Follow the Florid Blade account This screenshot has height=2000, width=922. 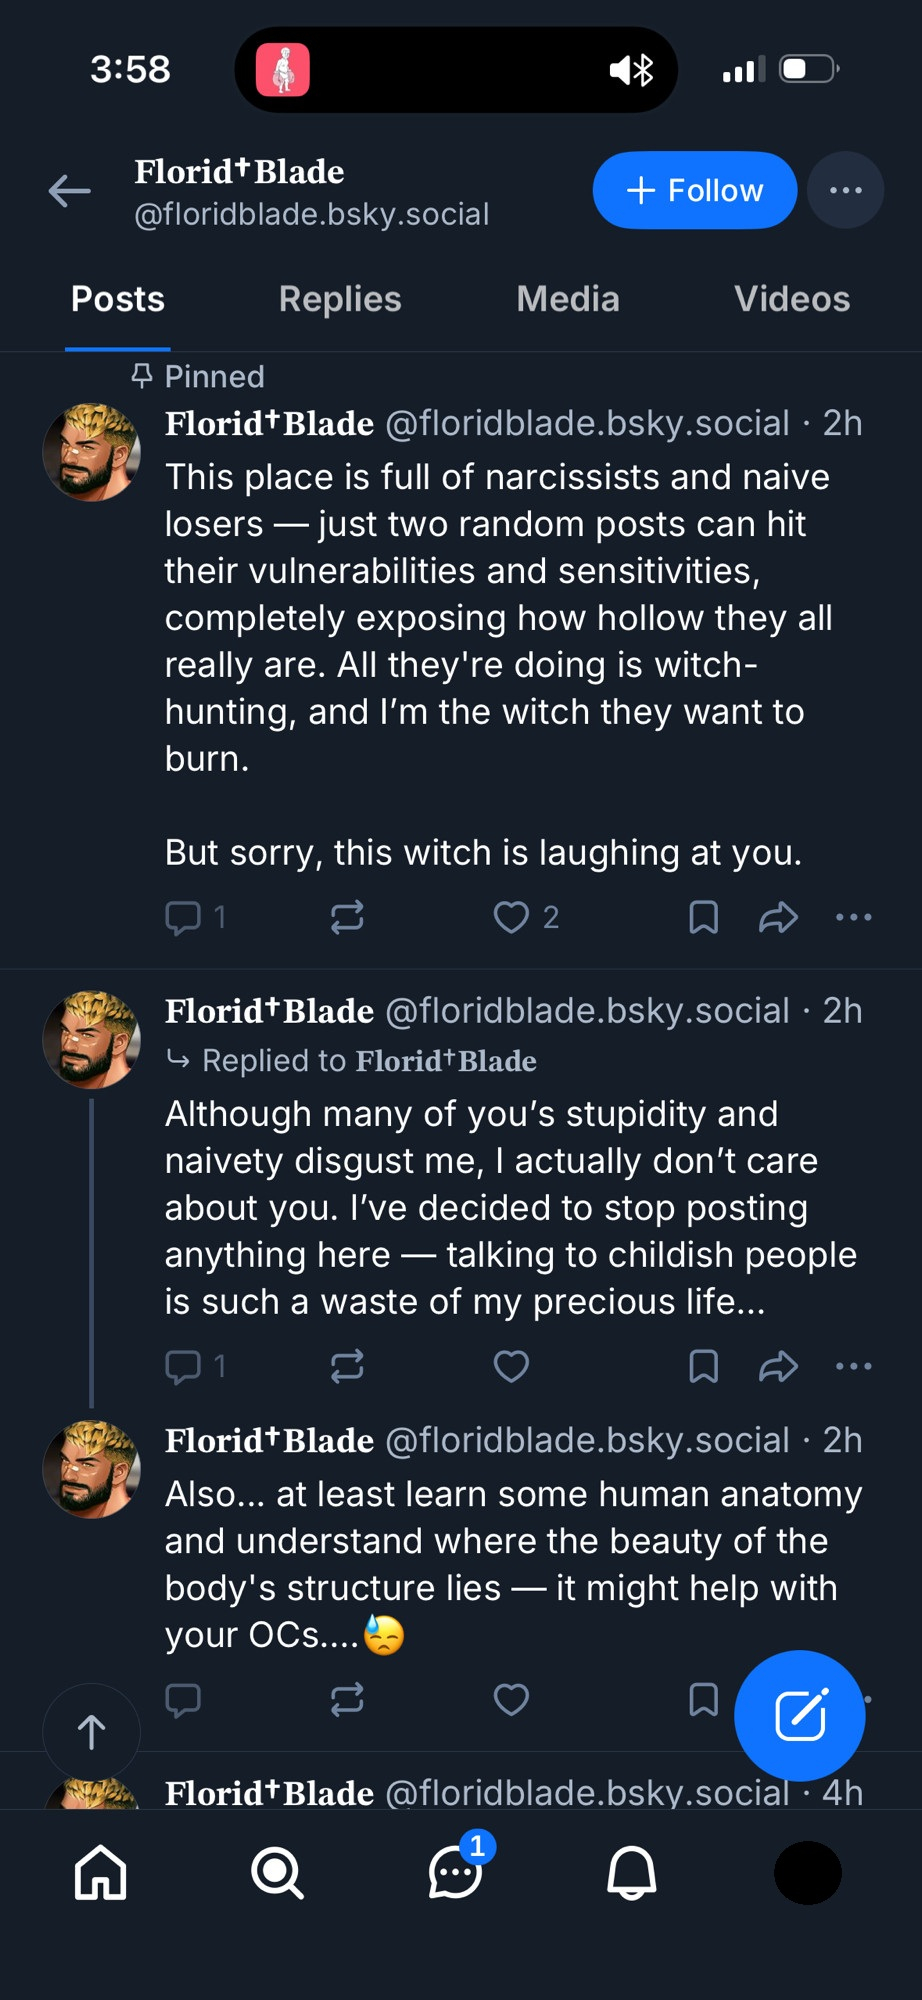click(694, 190)
